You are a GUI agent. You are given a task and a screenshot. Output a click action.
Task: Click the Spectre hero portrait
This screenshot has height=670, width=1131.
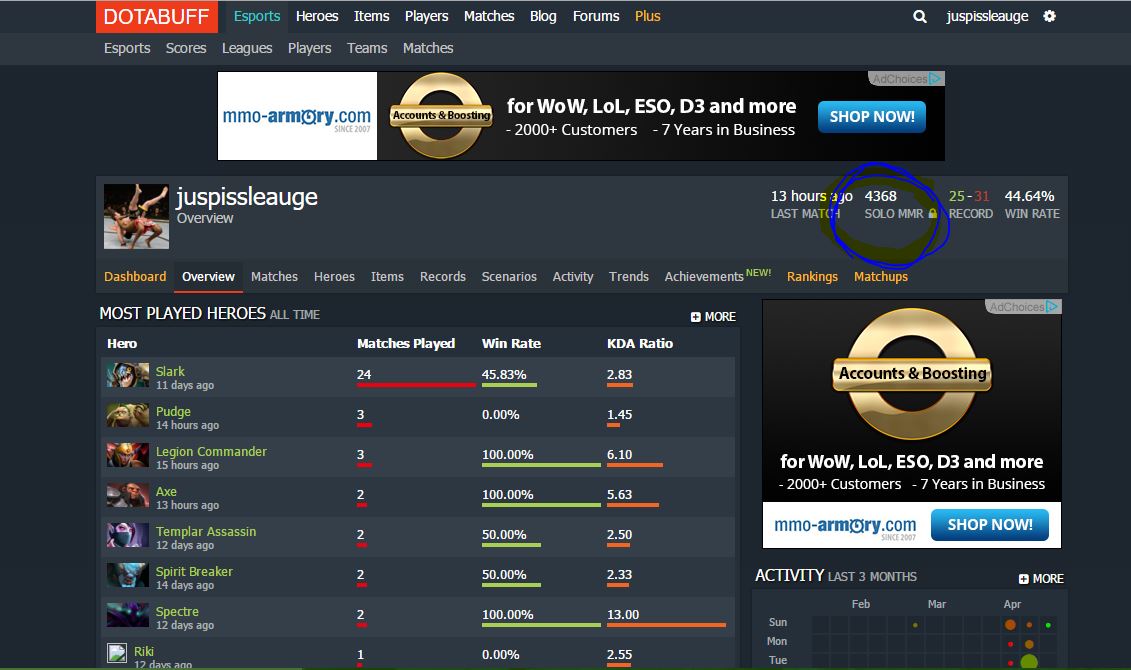click(128, 615)
